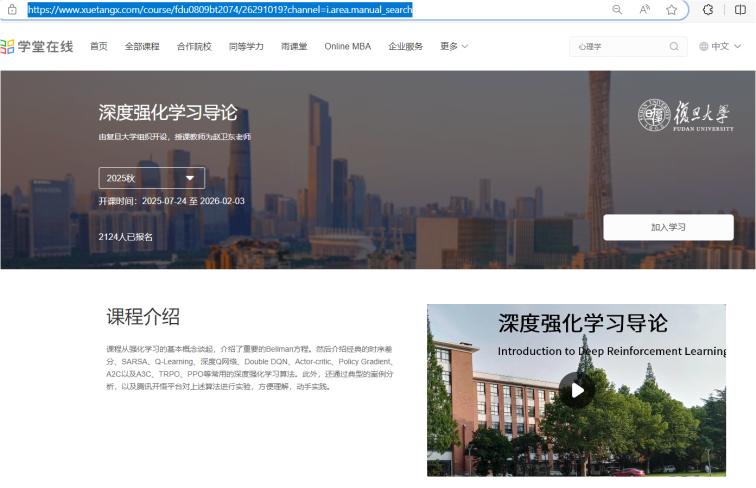Screen dimensions: 756x488
Task: Click the instructor subtitle under course title
Action: click(x=175, y=137)
